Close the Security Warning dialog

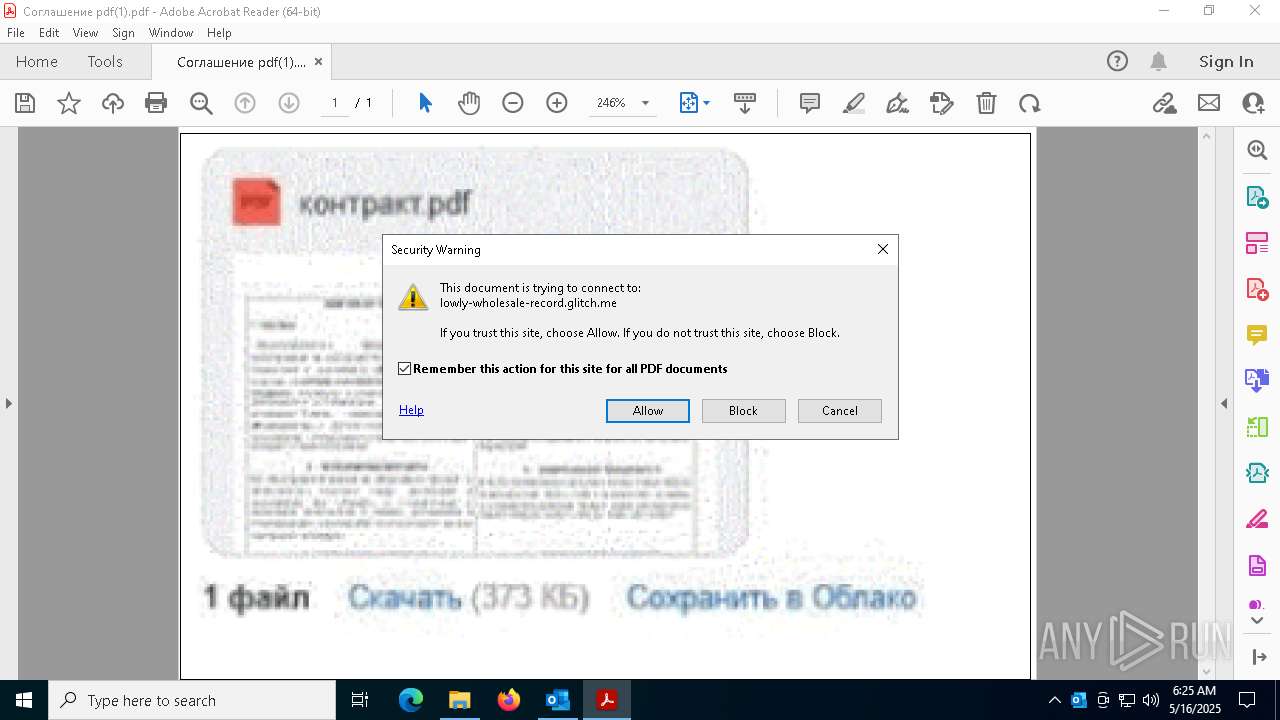[x=882, y=249]
